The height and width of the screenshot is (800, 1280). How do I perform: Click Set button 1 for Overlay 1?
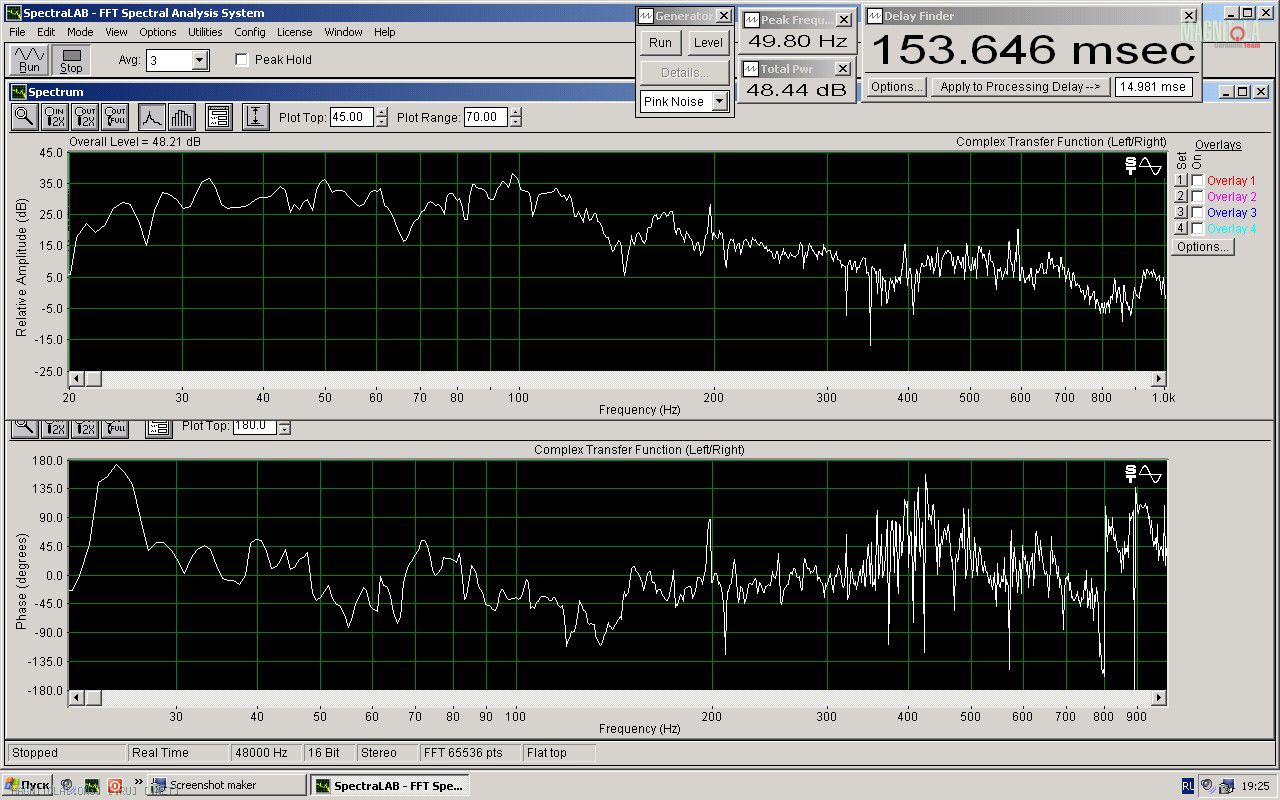1180,181
